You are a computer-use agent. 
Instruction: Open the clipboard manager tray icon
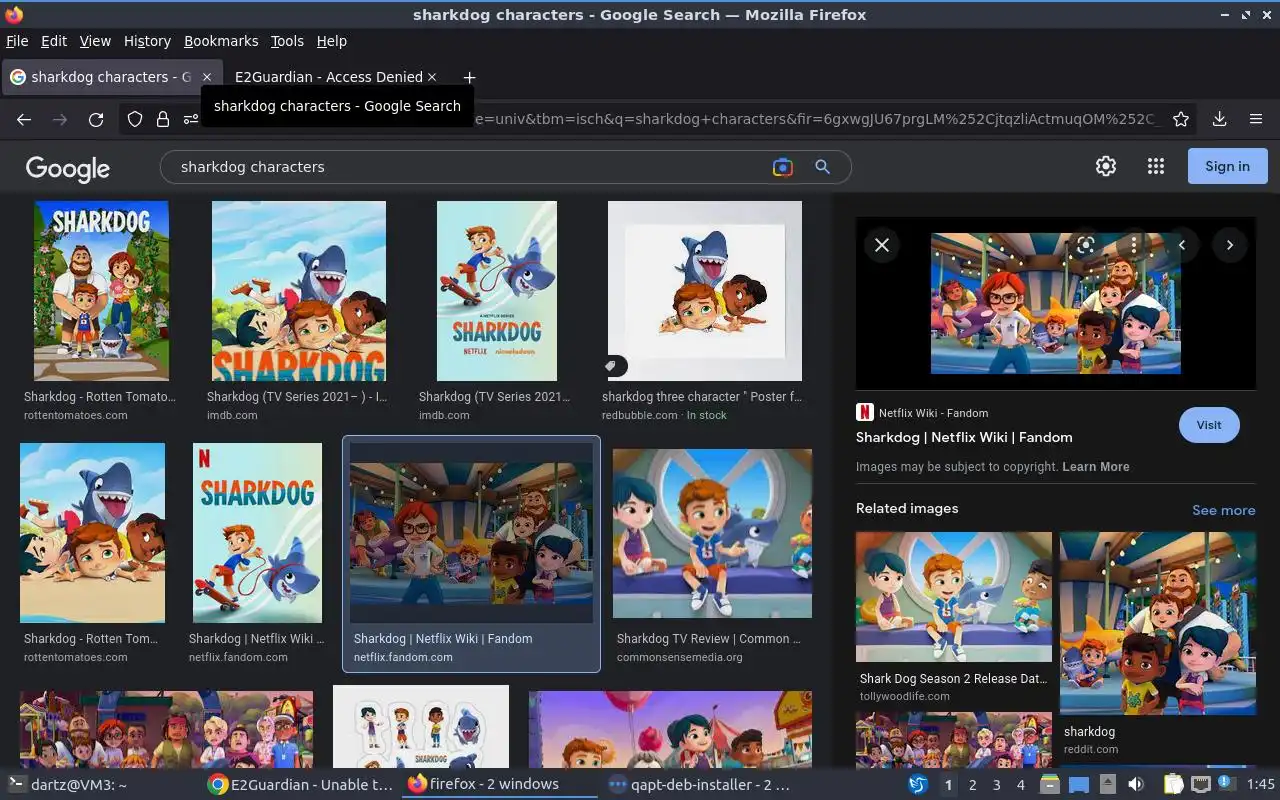point(1174,785)
